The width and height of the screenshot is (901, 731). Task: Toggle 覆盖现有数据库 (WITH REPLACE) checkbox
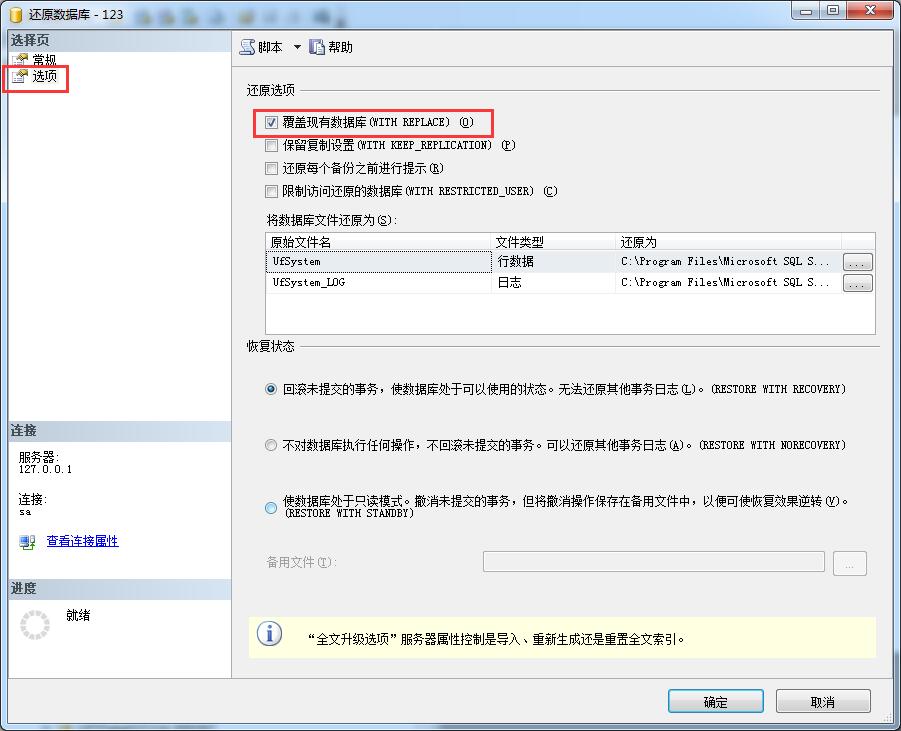tap(271, 122)
